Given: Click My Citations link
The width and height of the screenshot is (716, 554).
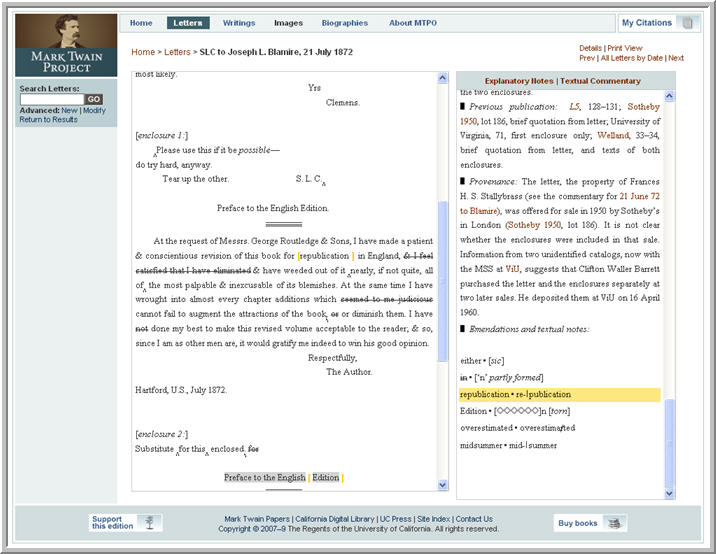Looking at the screenshot, I should coord(647,23).
